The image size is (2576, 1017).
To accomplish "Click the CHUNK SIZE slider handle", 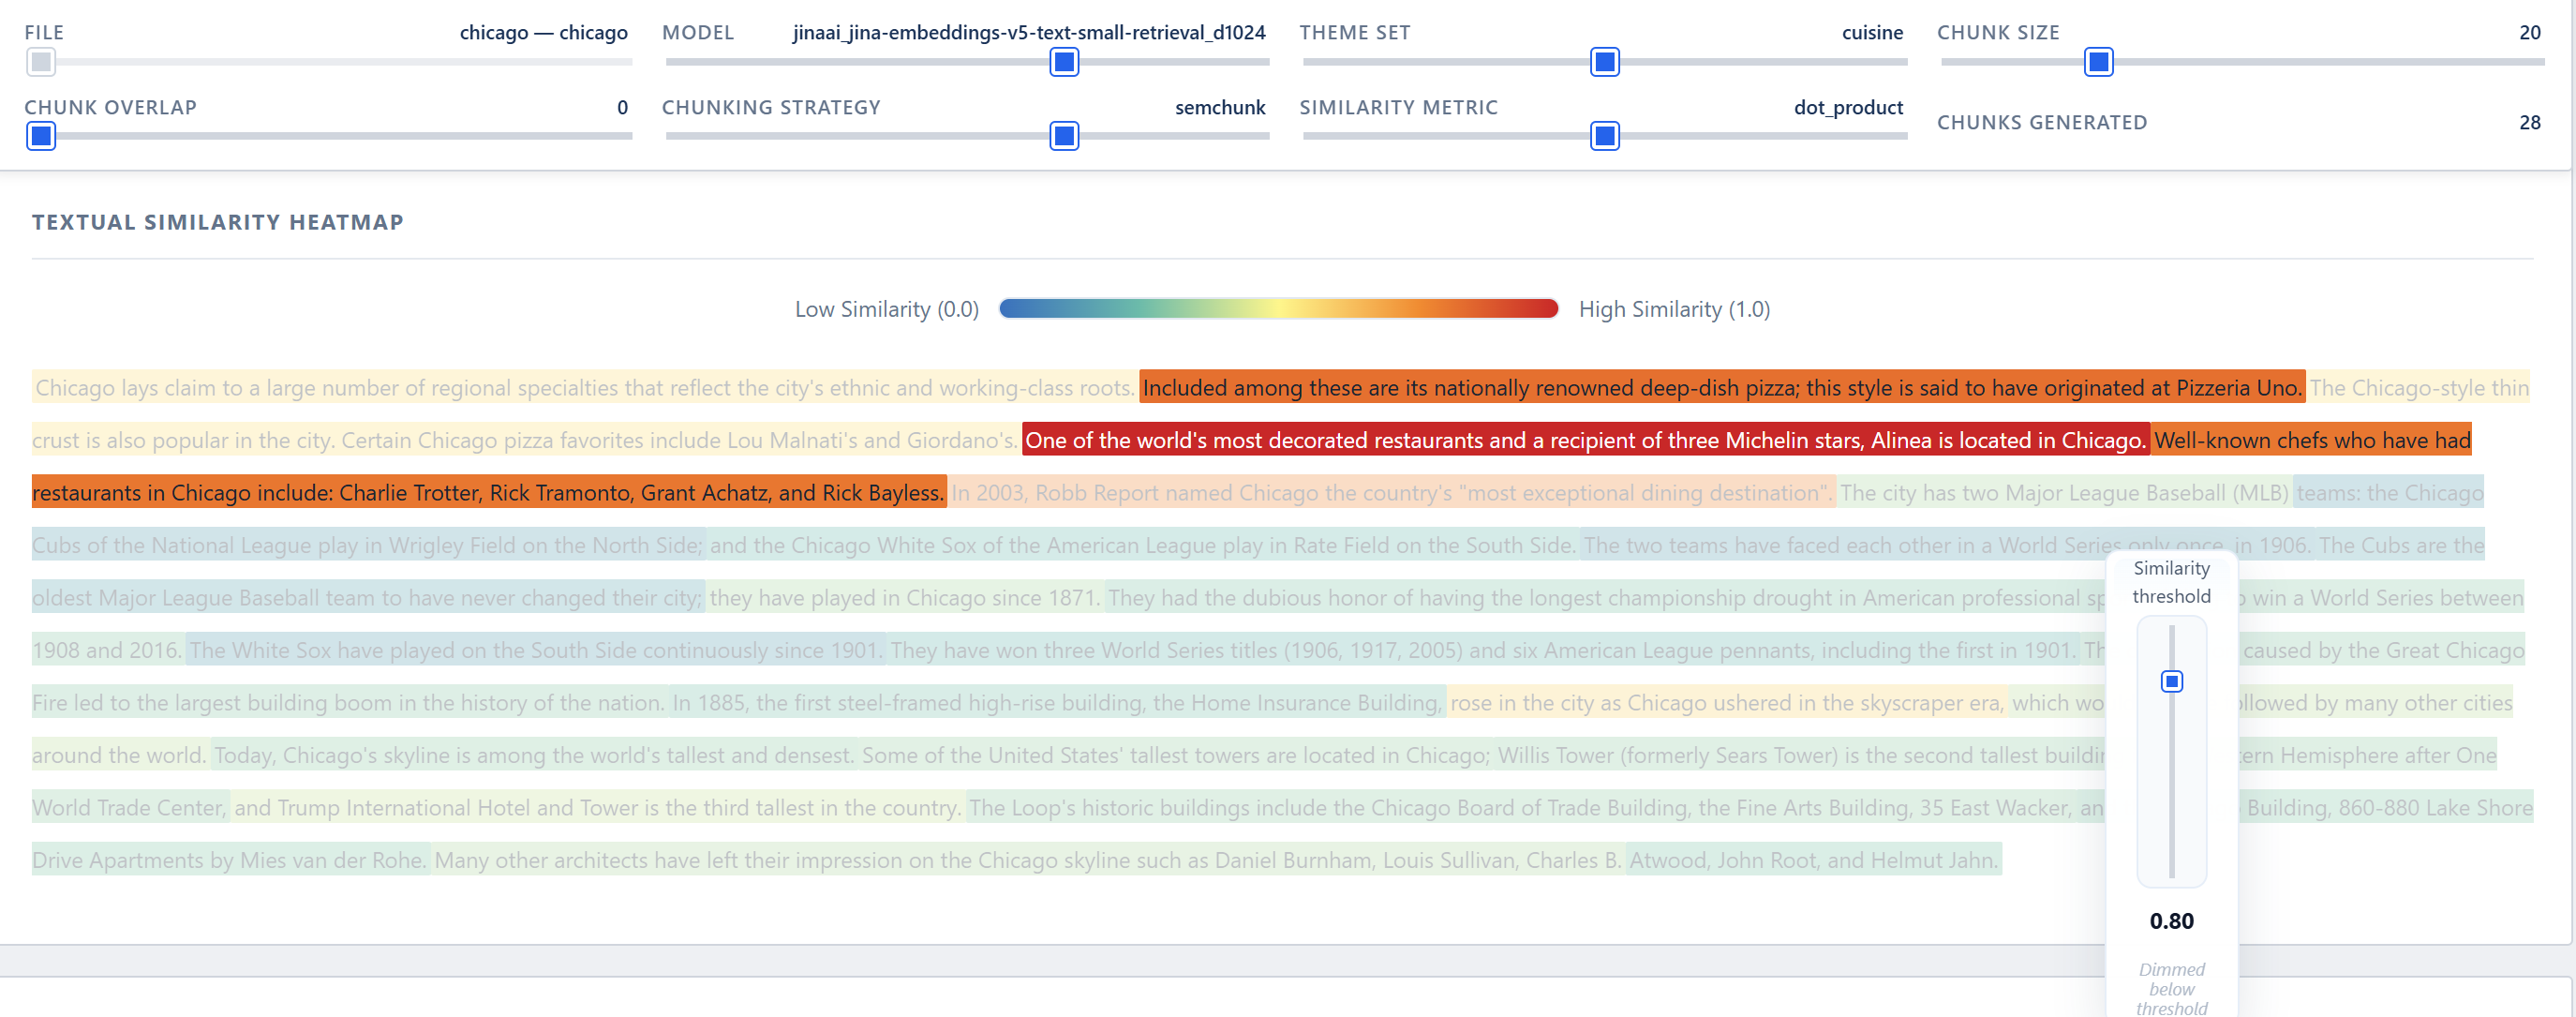I will (2098, 62).
